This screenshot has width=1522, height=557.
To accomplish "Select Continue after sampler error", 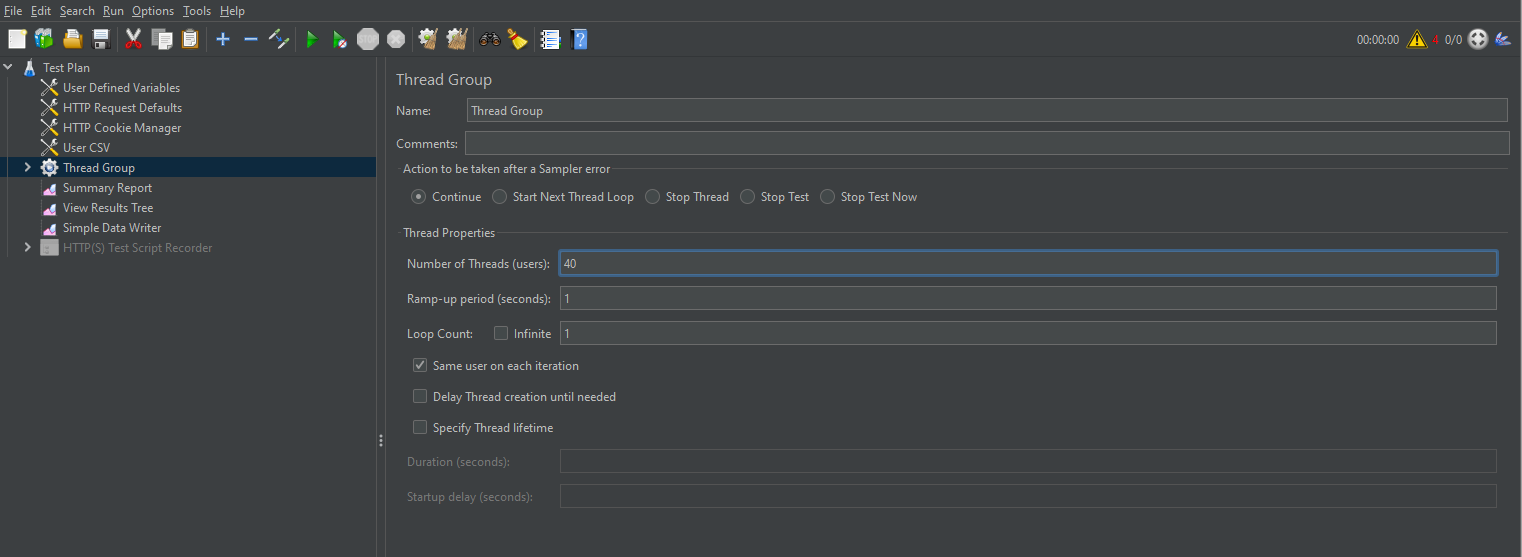I will coord(446,197).
